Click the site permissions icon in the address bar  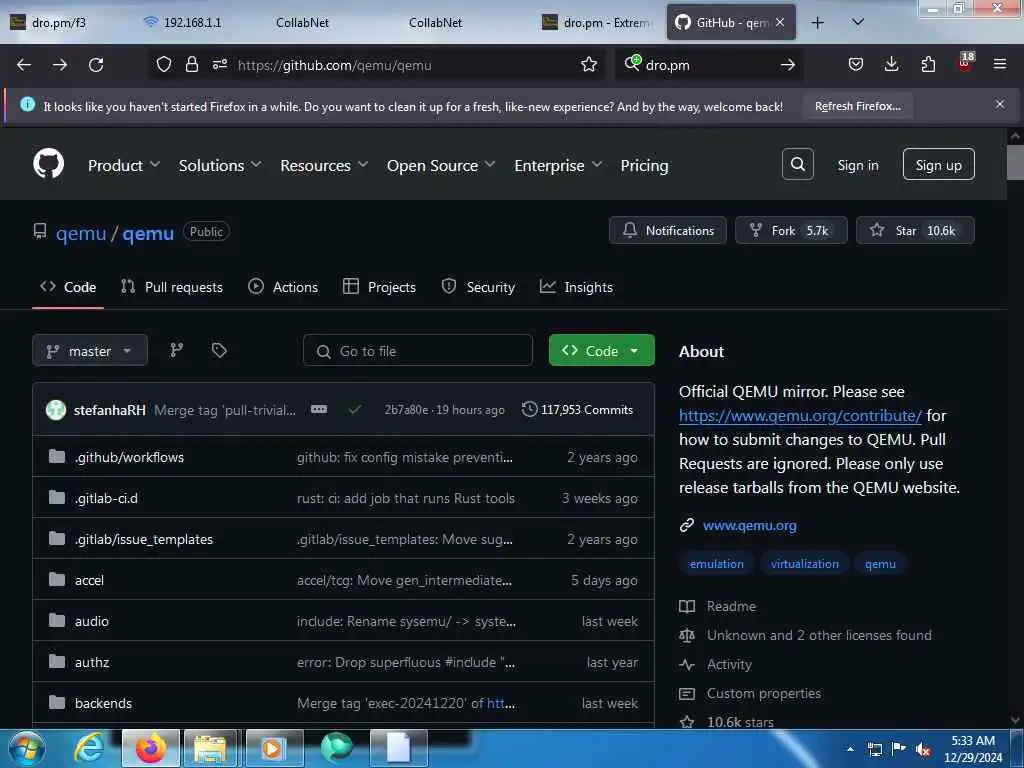coord(219,65)
